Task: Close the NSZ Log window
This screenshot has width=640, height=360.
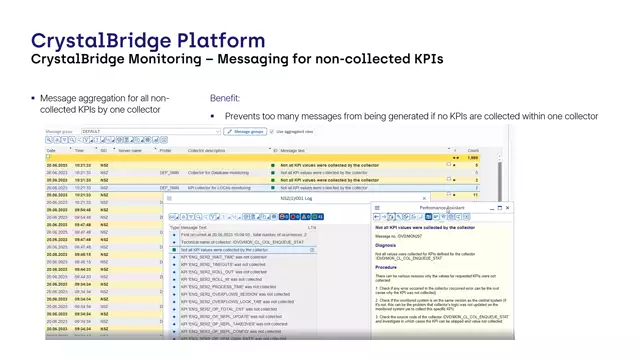Action: (x=424, y=198)
